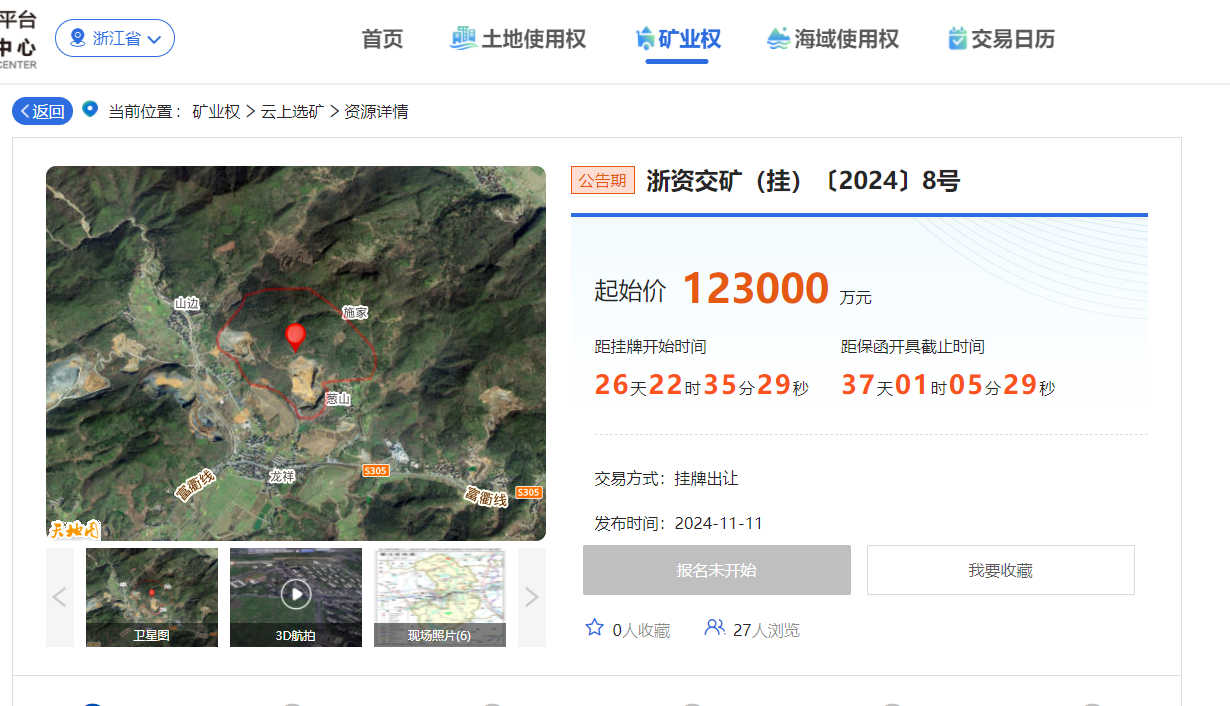Click the 返回 back button

(x=42, y=111)
